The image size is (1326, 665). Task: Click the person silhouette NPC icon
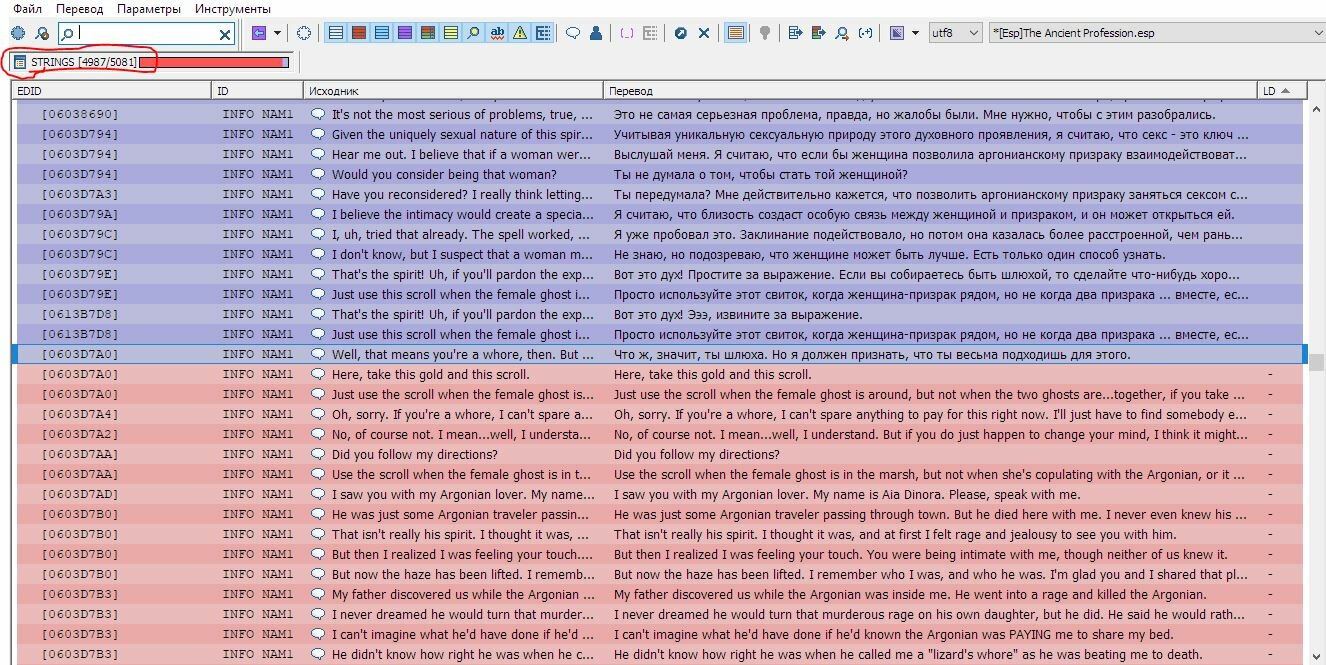pos(596,33)
